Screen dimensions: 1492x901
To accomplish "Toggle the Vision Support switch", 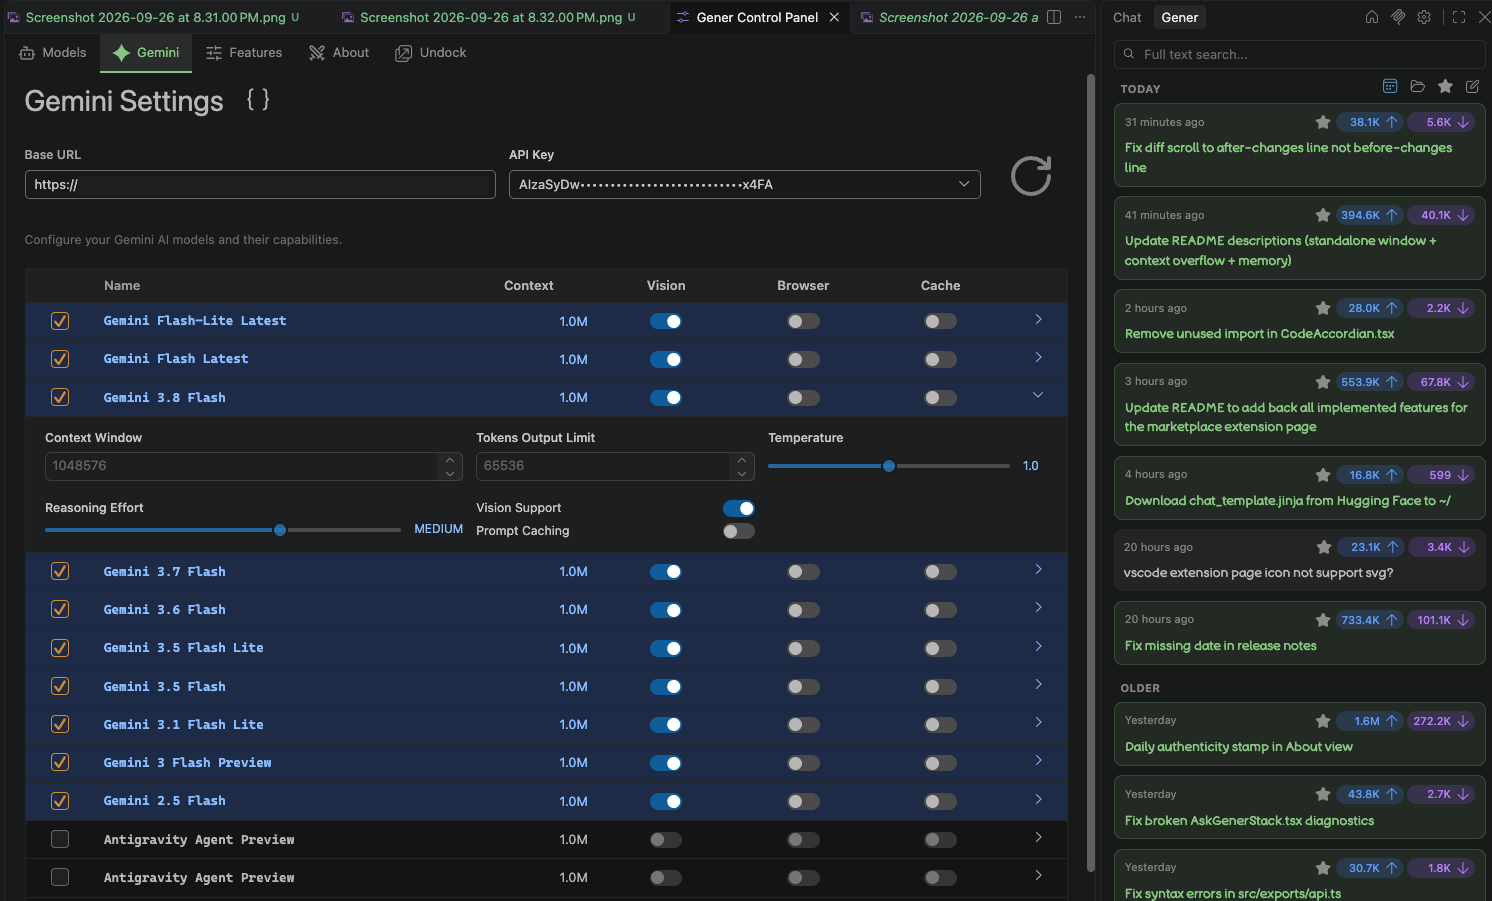I will (x=739, y=508).
